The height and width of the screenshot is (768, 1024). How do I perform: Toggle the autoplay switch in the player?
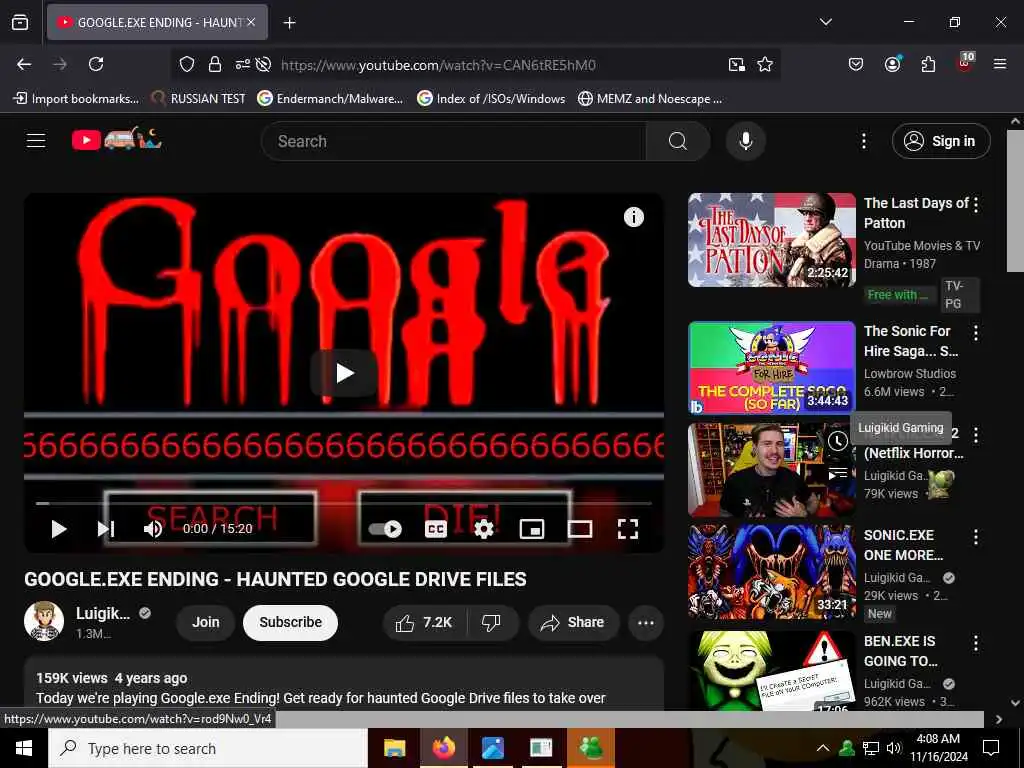click(384, 529)
